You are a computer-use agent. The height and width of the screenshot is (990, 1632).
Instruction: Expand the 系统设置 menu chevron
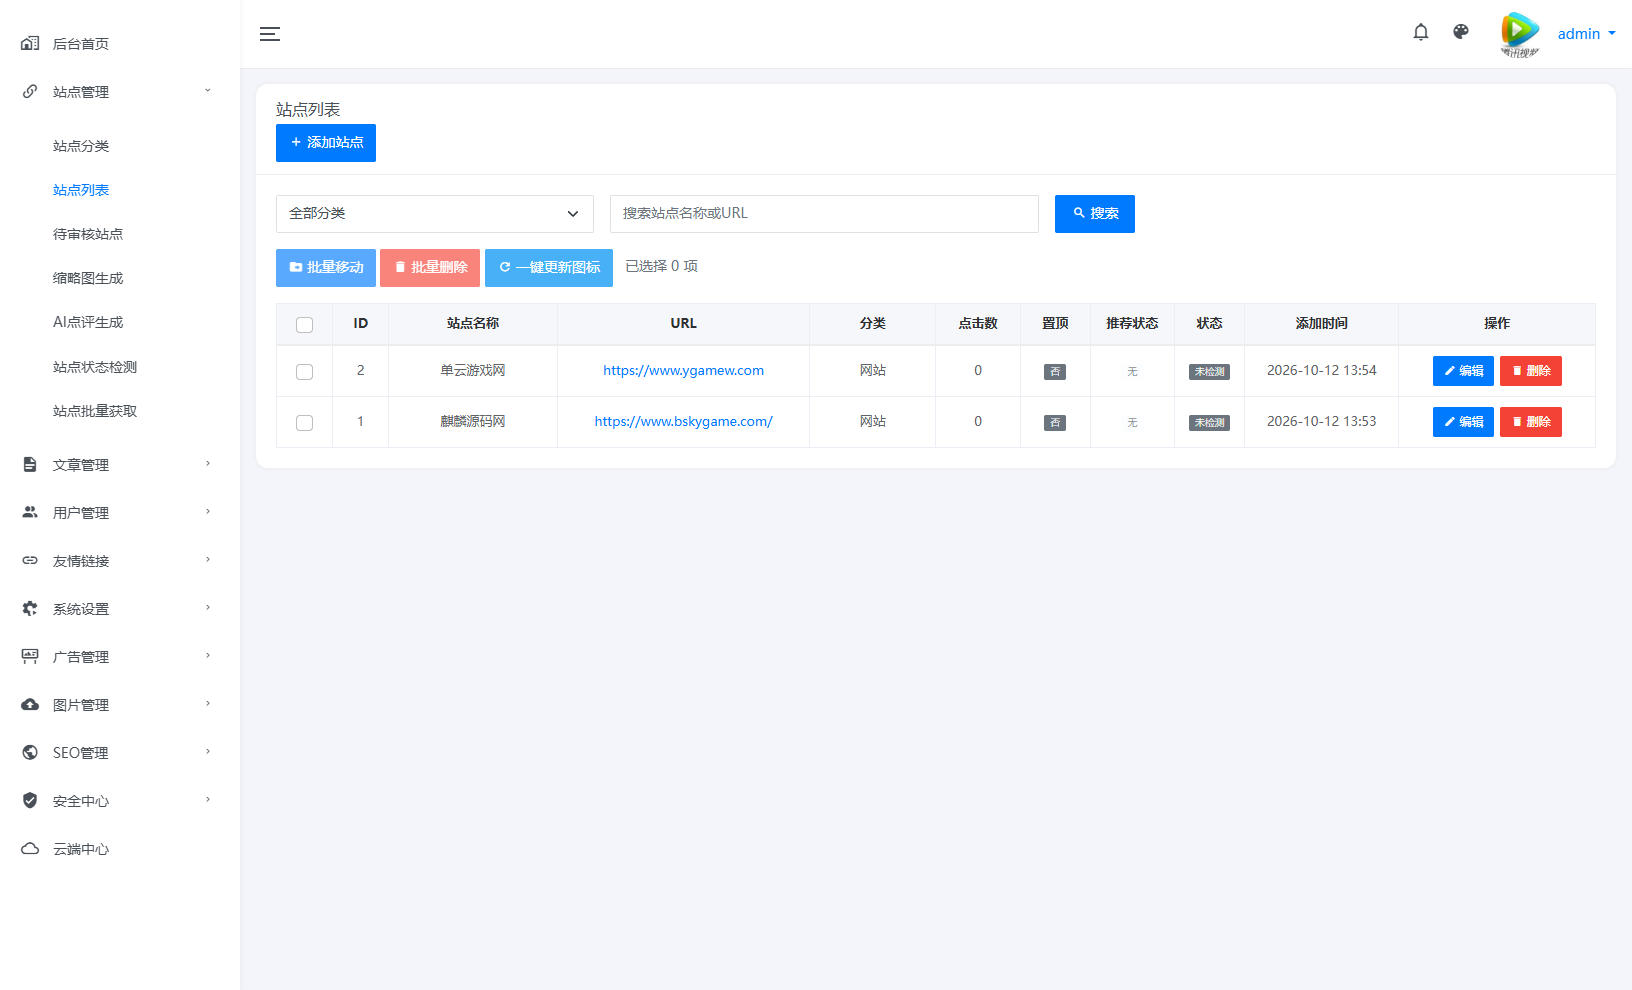click(208, 608)
